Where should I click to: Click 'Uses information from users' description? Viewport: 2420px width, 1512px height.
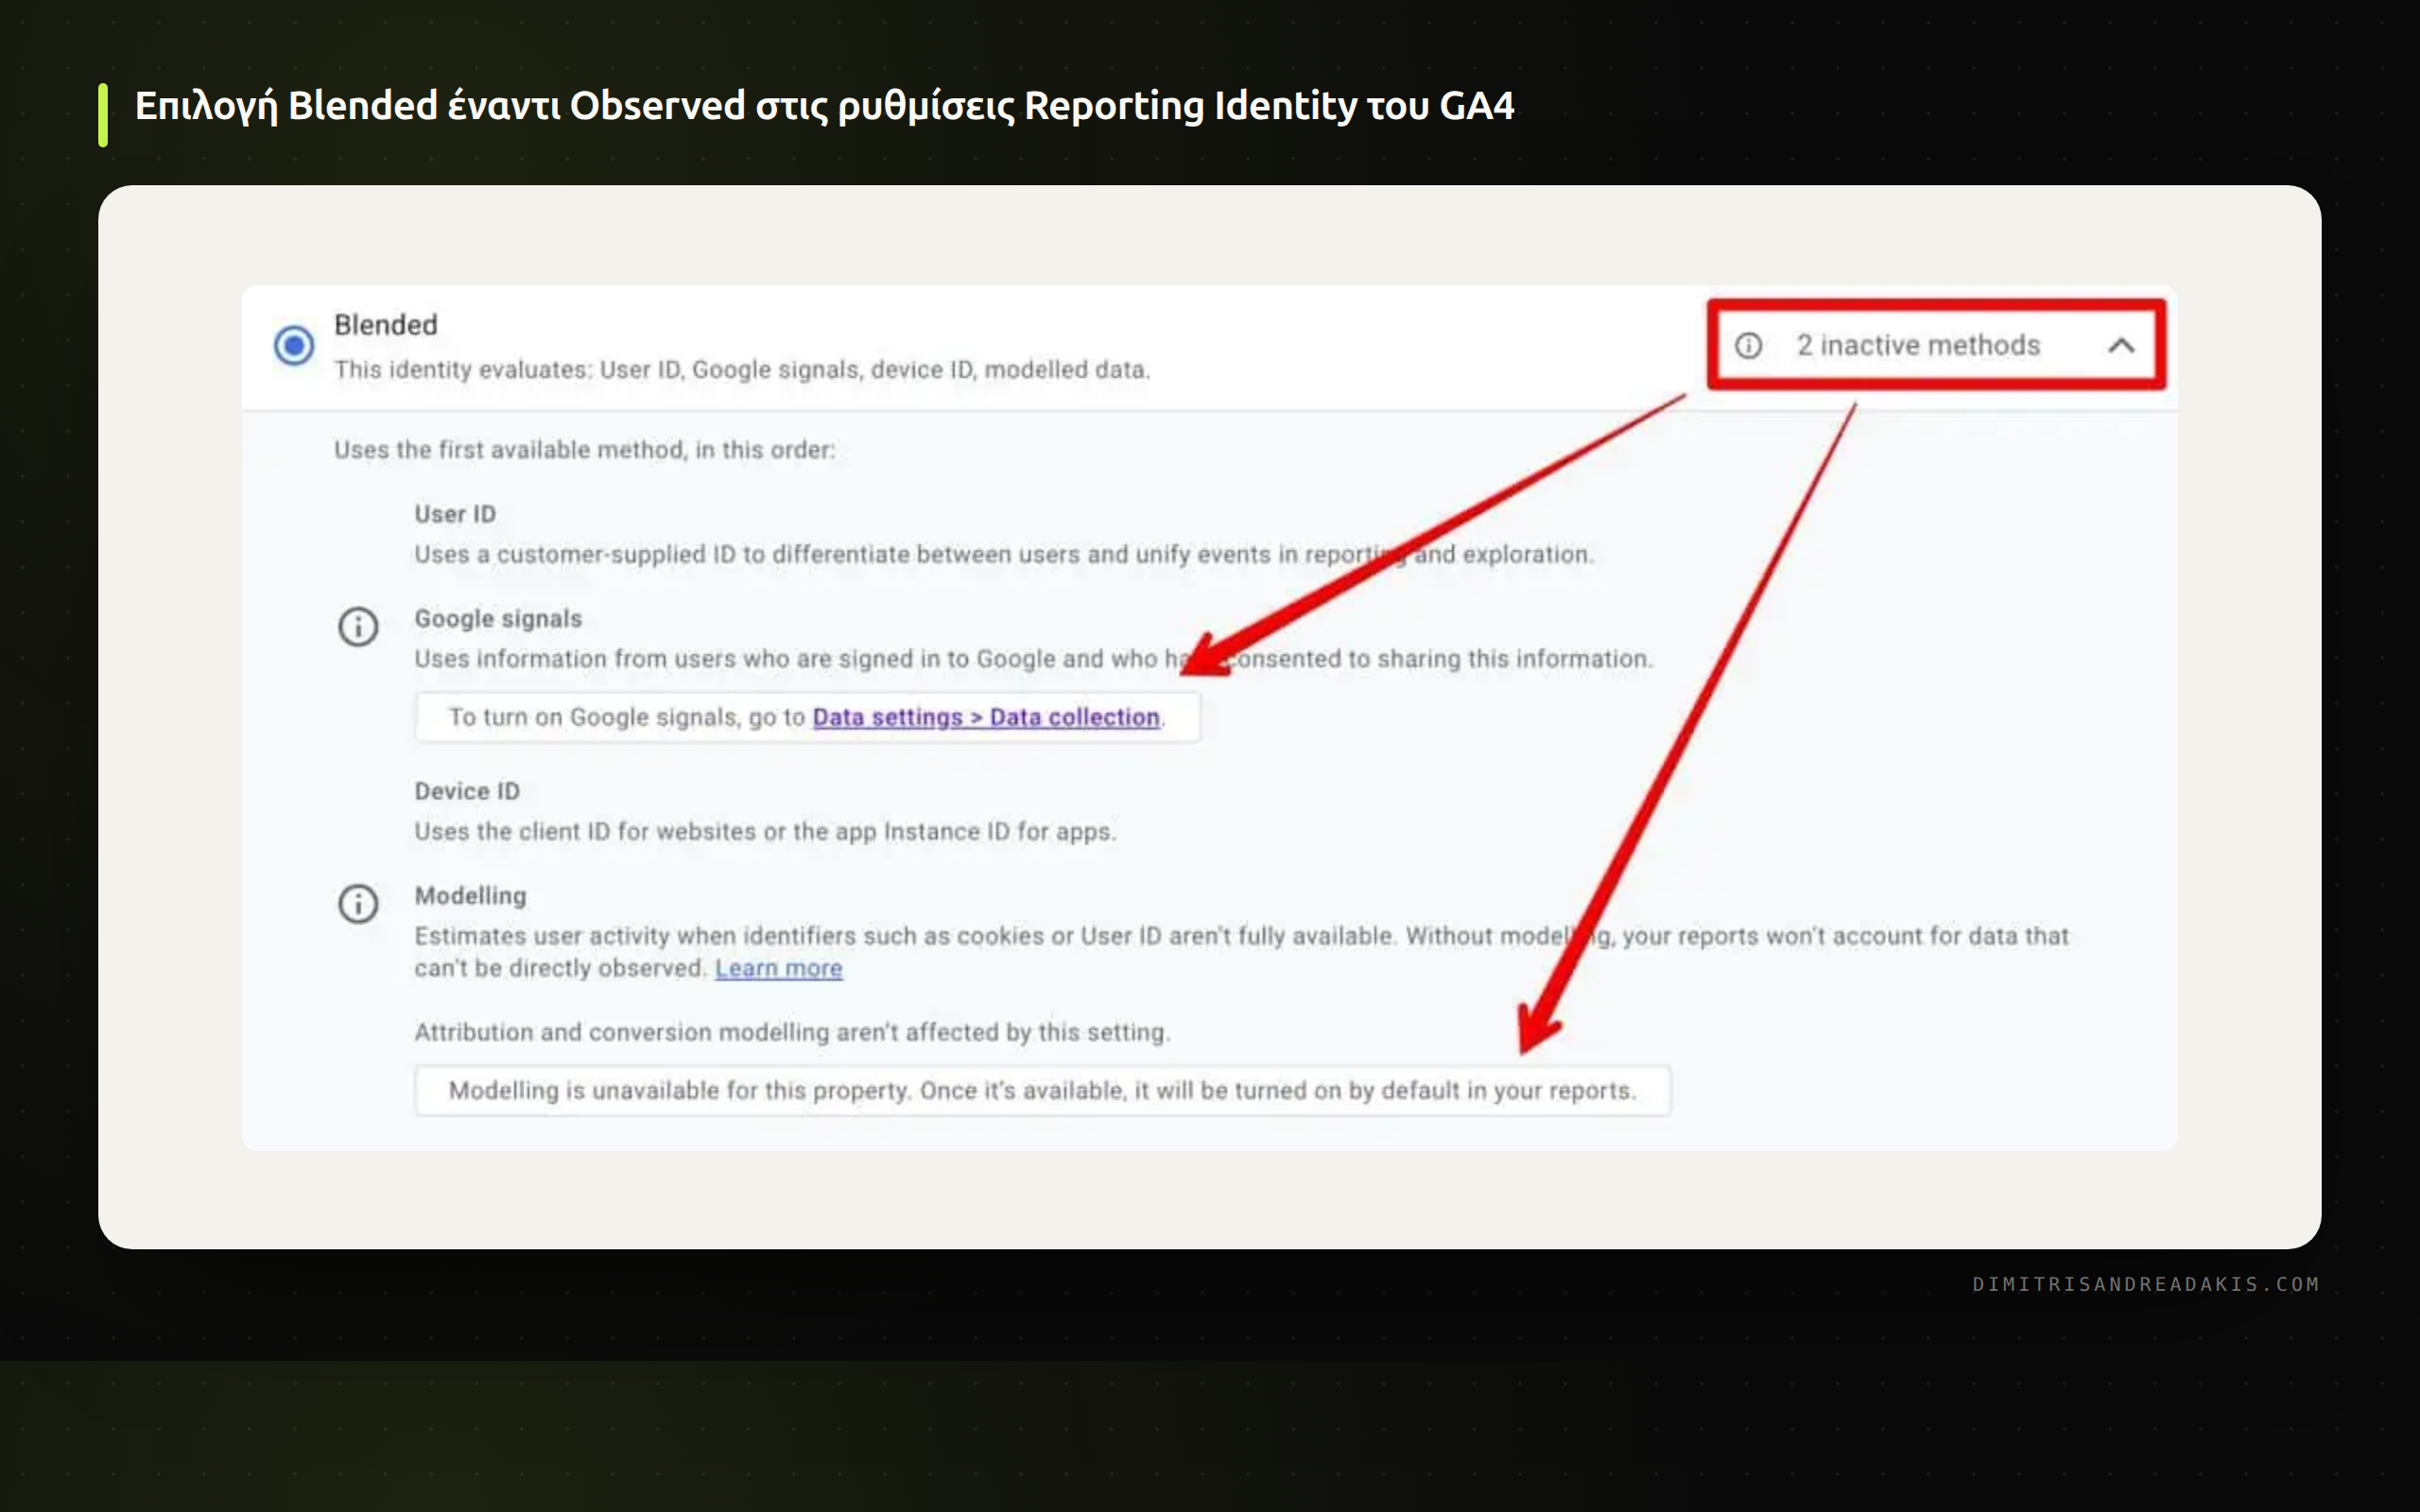1033,659
